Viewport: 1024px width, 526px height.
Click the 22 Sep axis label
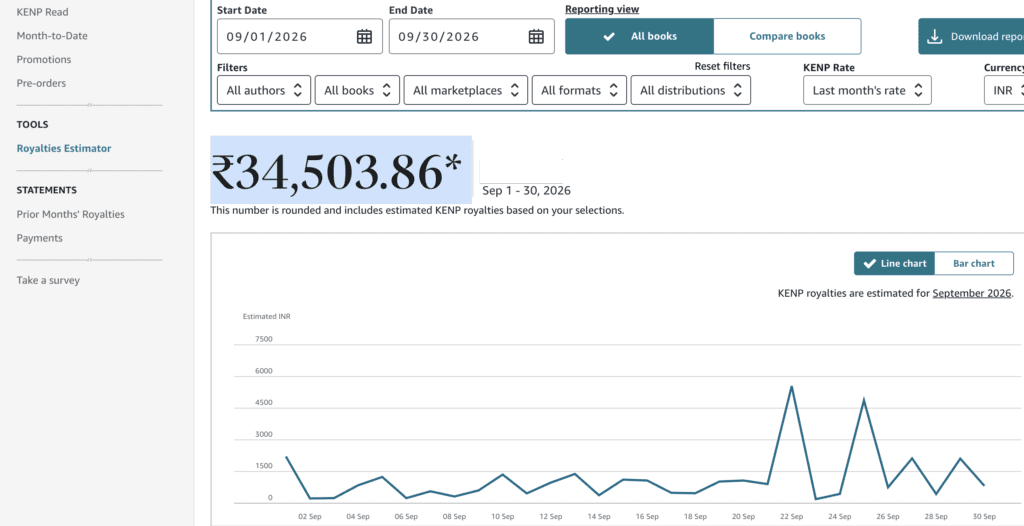pos(792,516)
